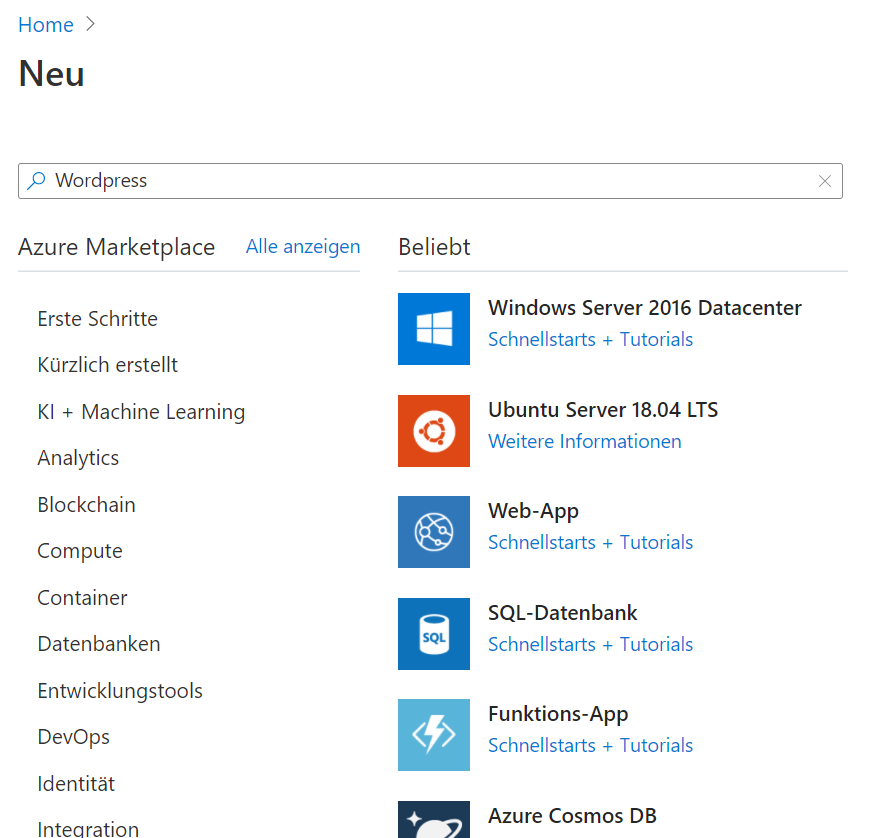The width and height of the screenshot is (889, 838).
Task: Click Ubuntu Server 18.04 LTS title
Action: pos(603,409)
